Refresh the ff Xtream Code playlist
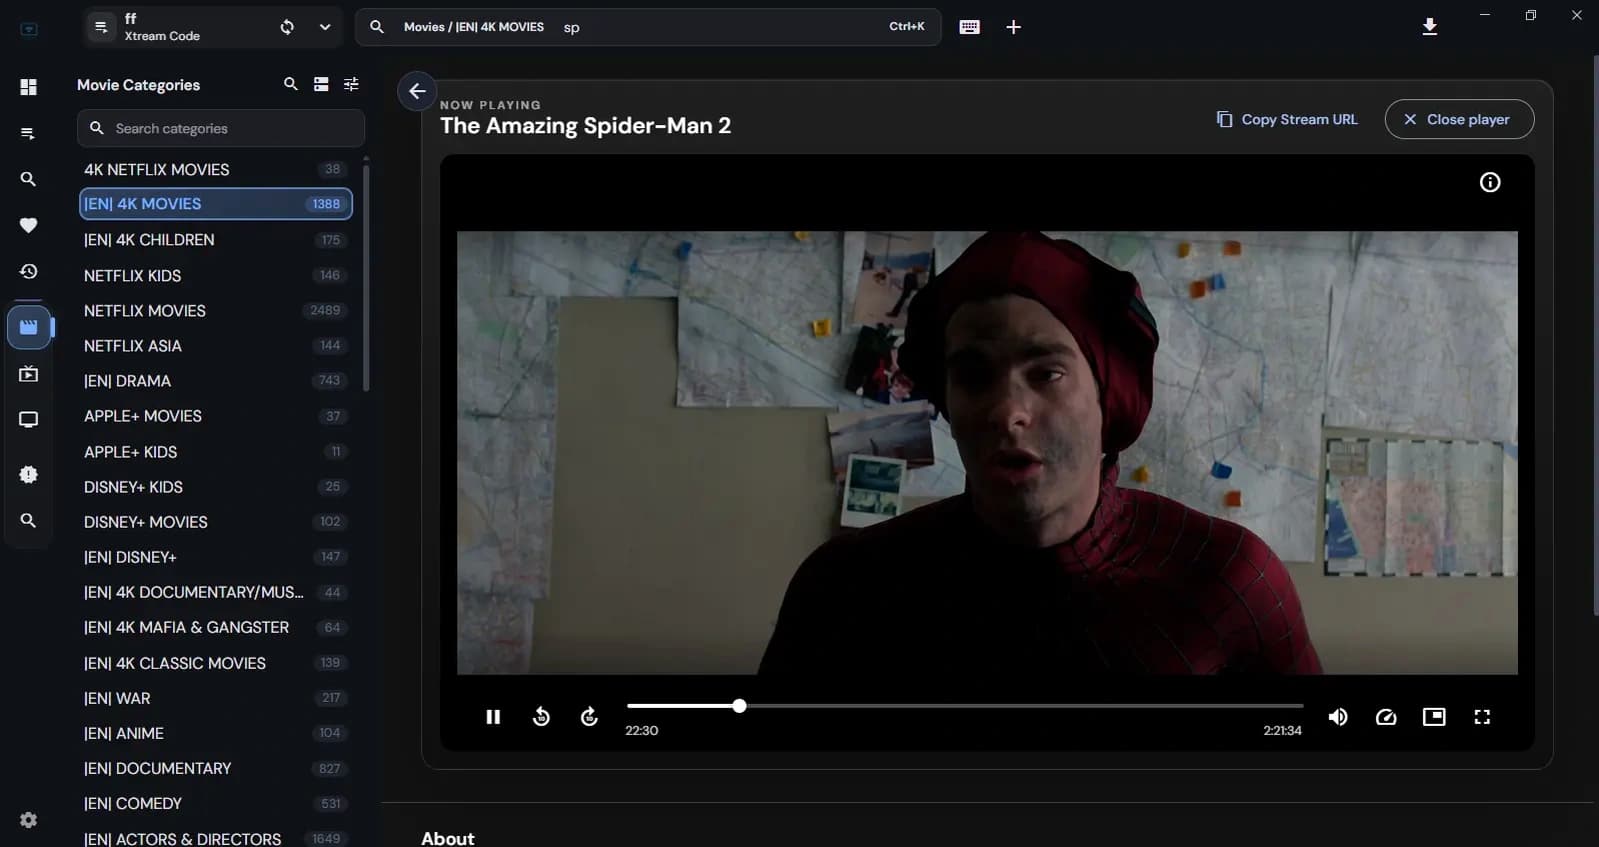 pos(287,27)
